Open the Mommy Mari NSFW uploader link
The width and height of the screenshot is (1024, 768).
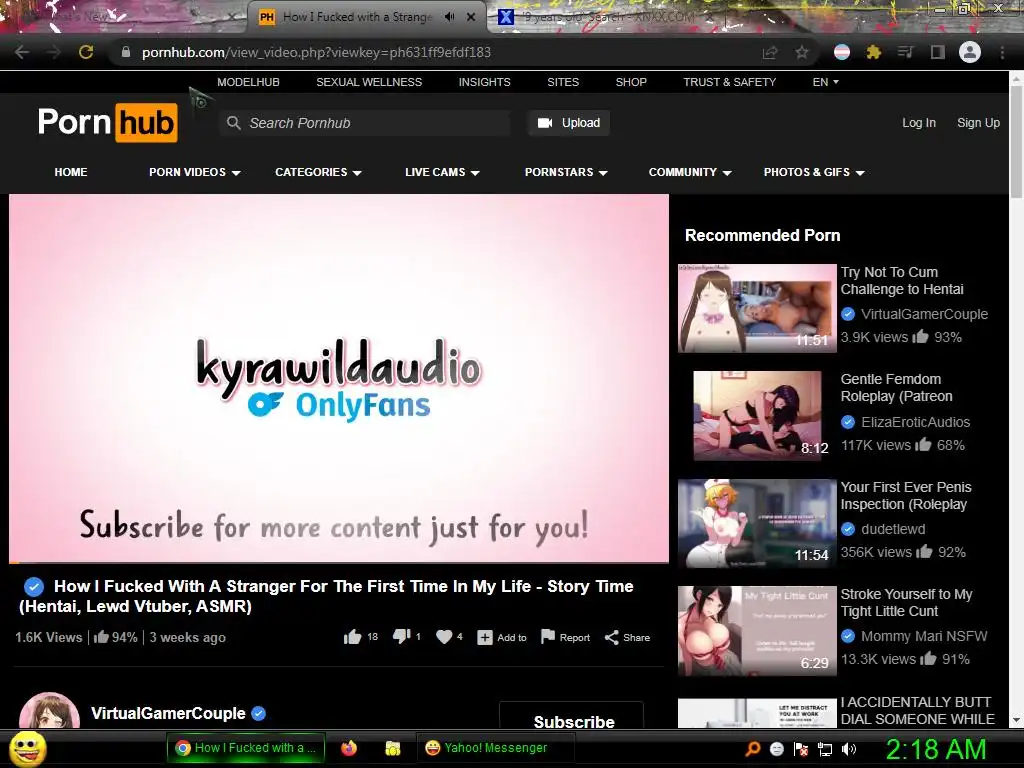[x=924, y=636]
